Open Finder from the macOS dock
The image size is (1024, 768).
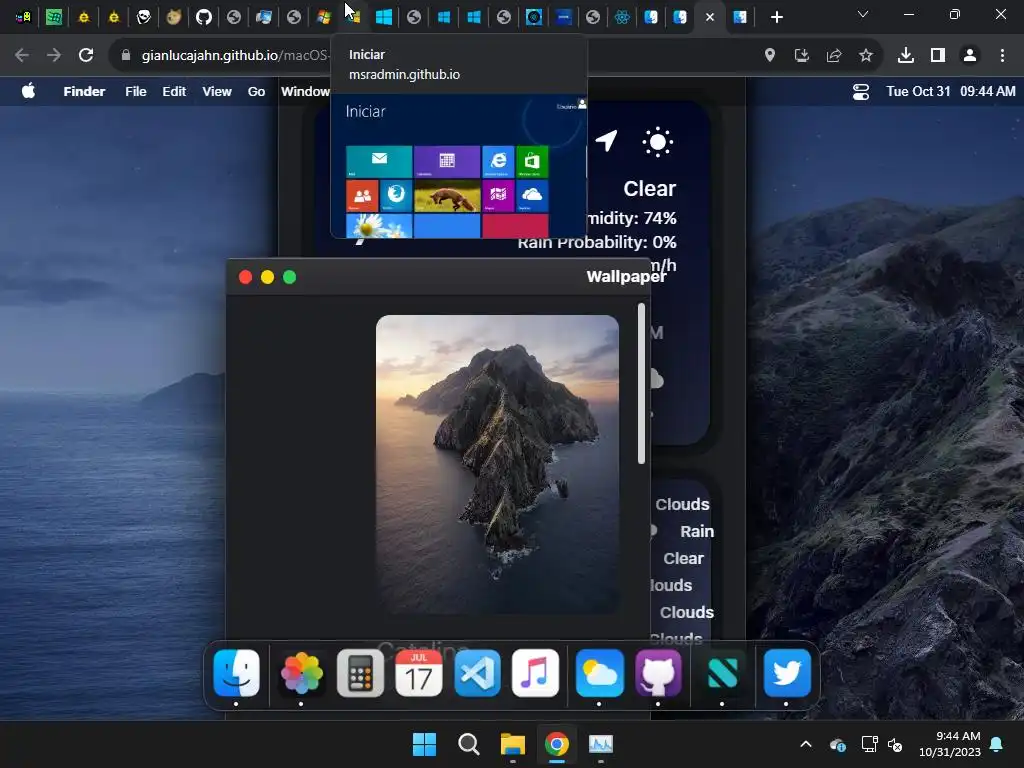point(236,673)
